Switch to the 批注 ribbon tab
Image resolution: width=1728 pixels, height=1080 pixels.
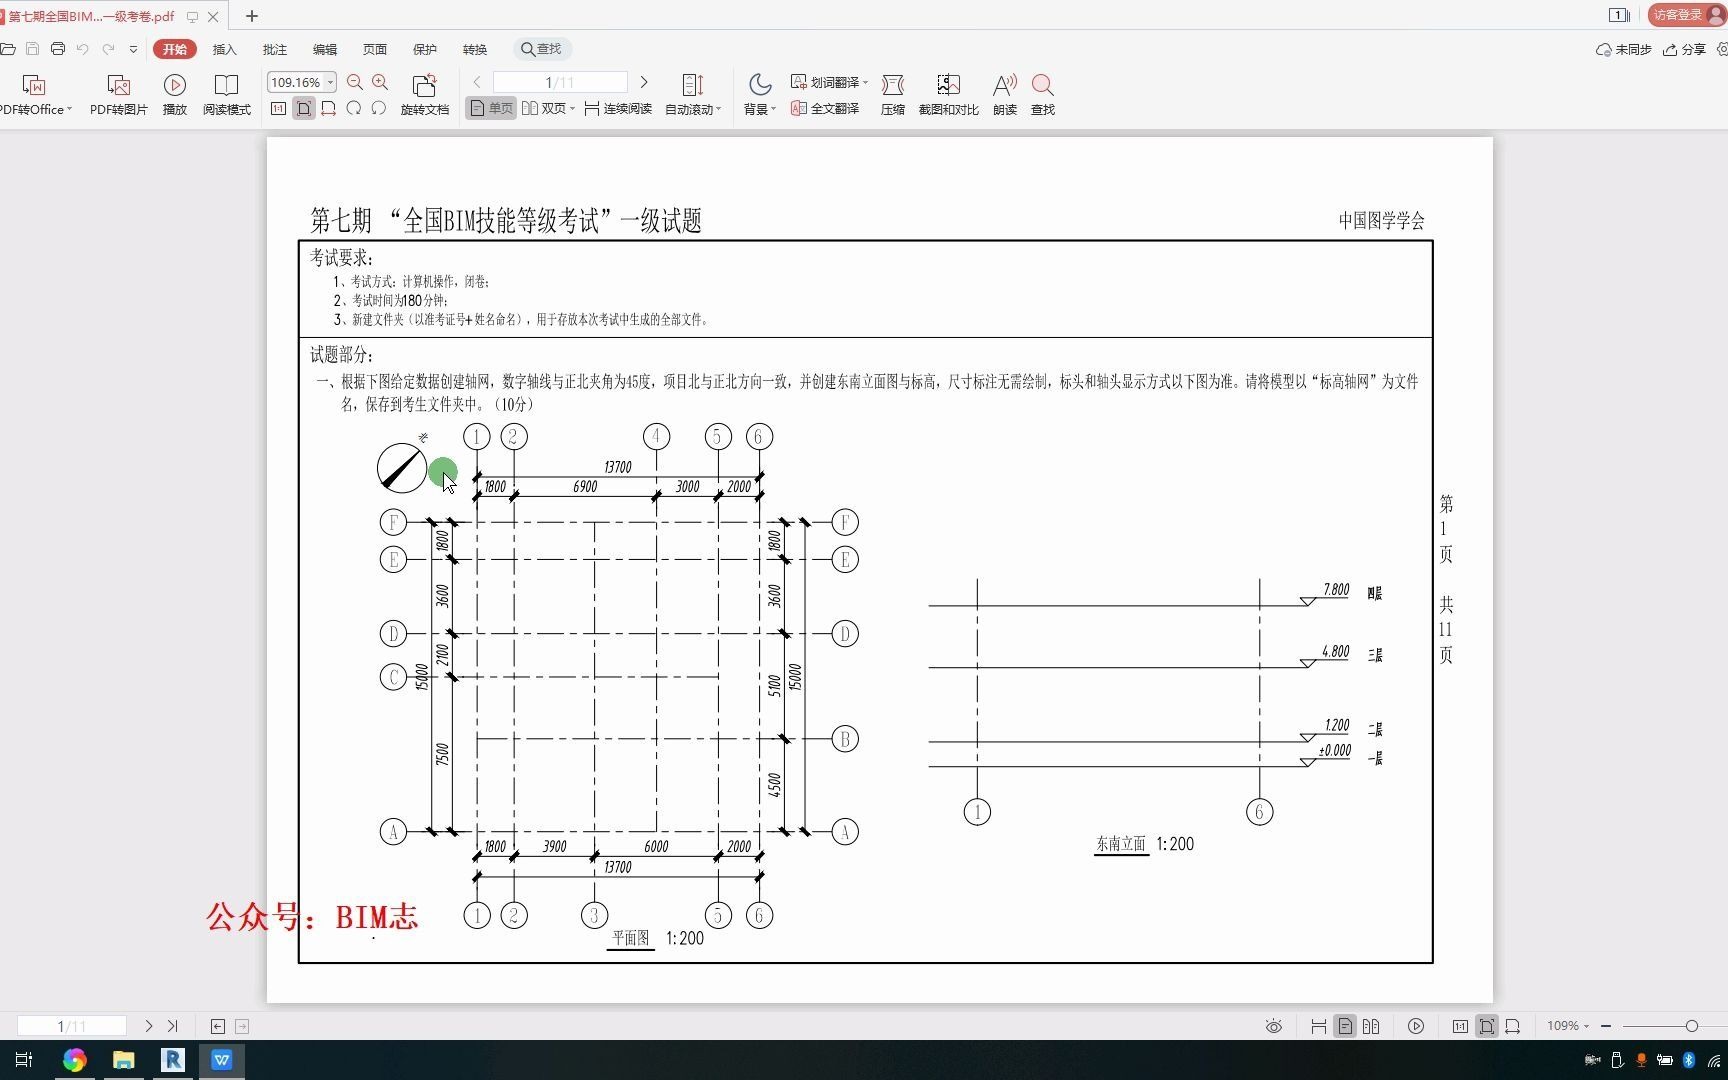pyautogui.click(x=274, y=49)
